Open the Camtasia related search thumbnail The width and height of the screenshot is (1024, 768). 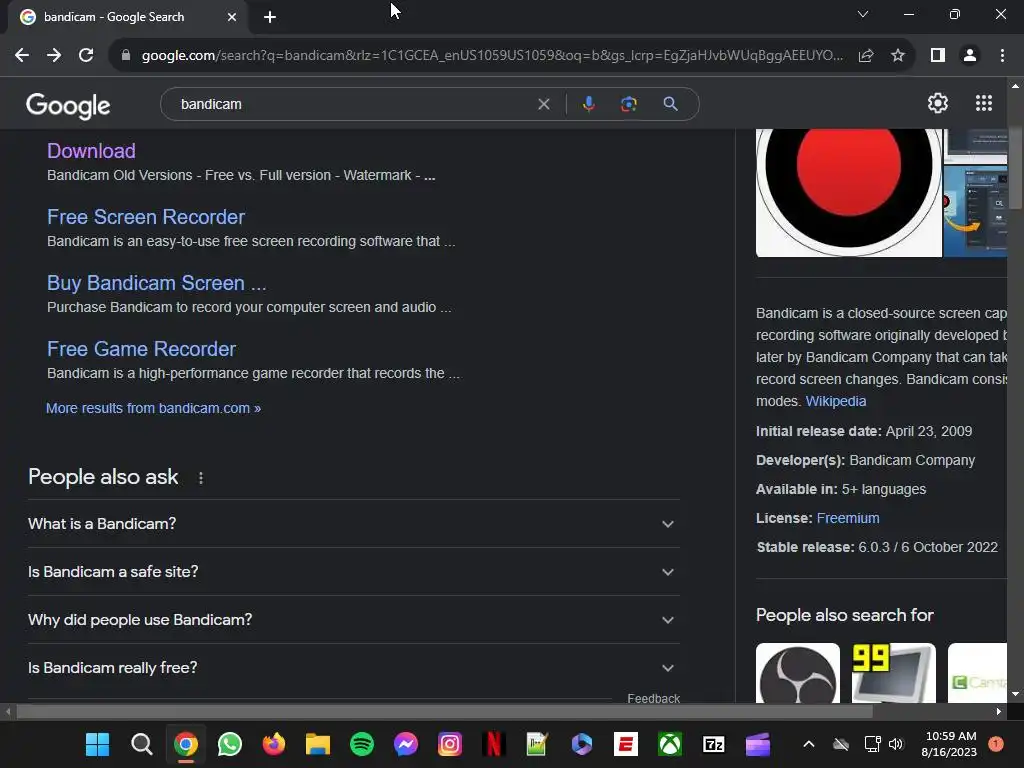click(x=978, y=673)
